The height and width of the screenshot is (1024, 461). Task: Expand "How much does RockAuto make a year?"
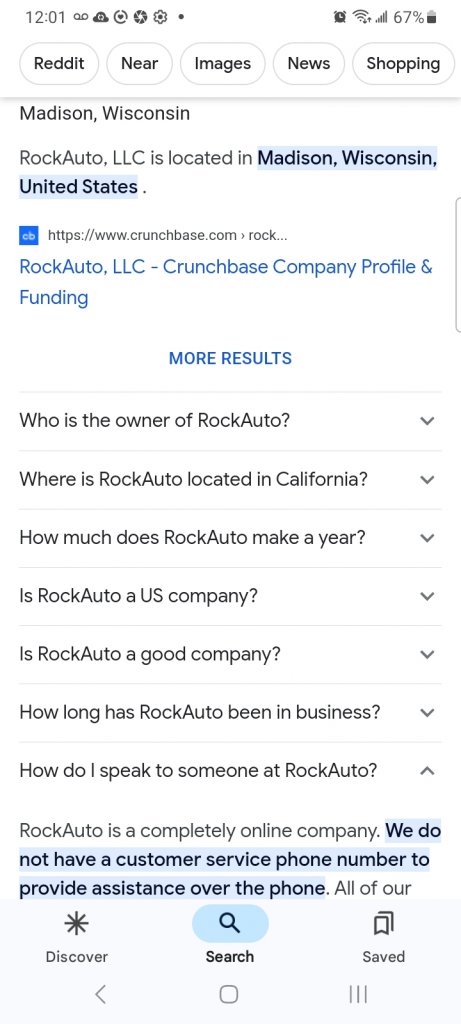click(230, 538)
